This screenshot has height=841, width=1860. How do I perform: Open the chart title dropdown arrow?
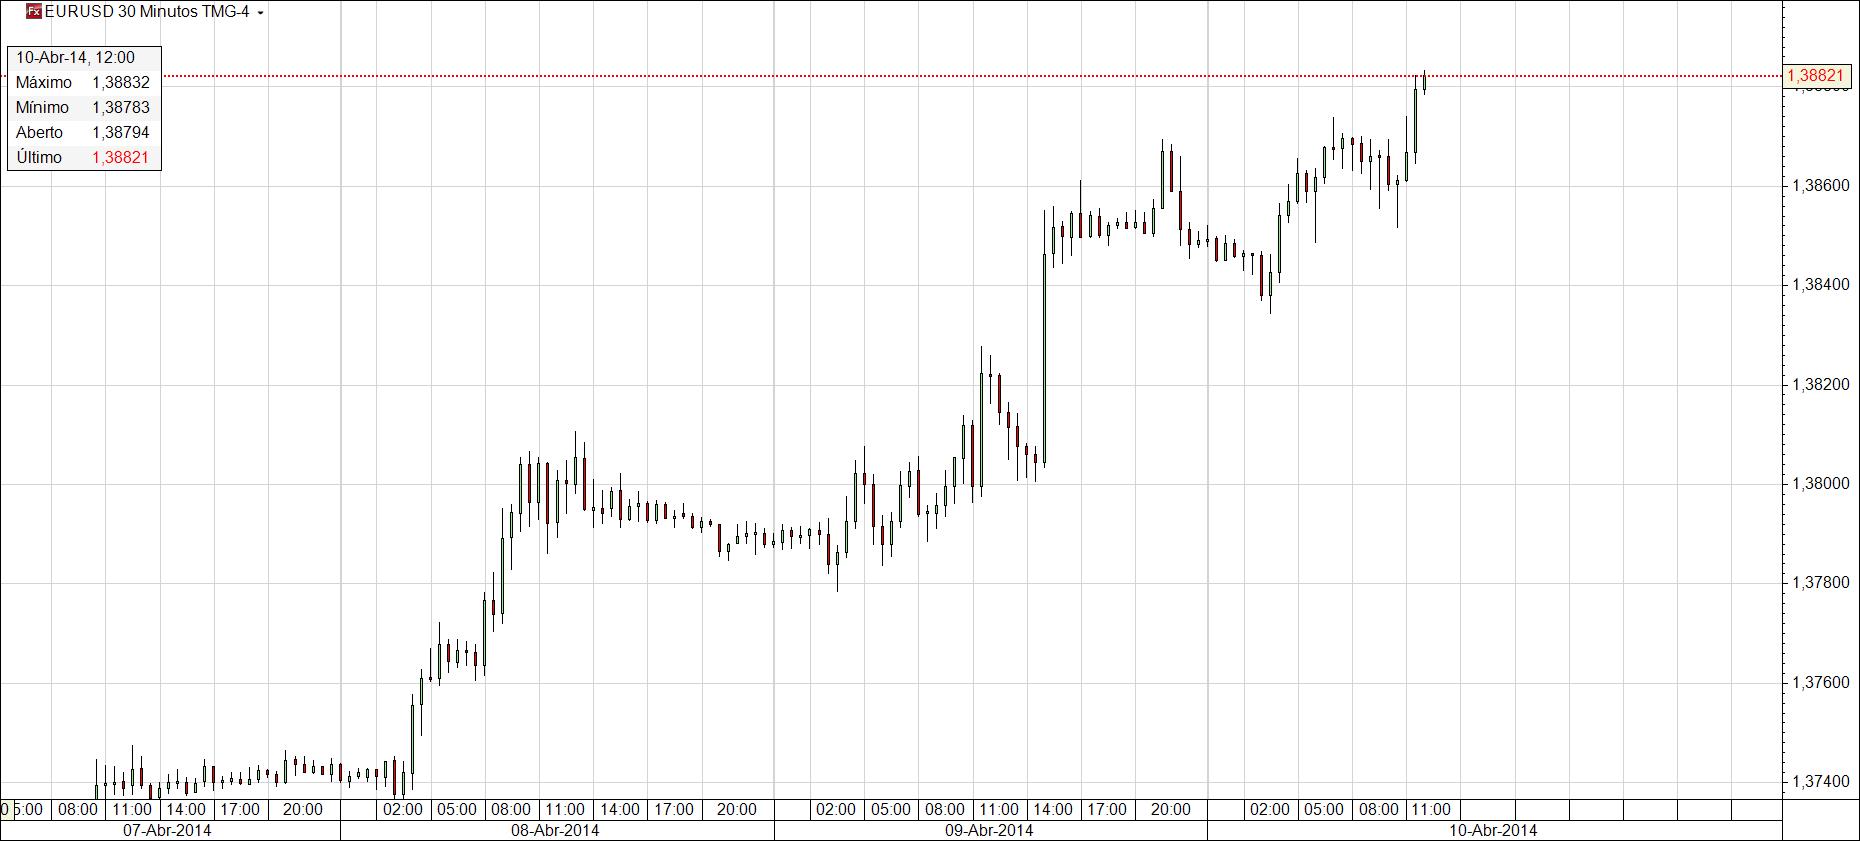coord(261,13)
